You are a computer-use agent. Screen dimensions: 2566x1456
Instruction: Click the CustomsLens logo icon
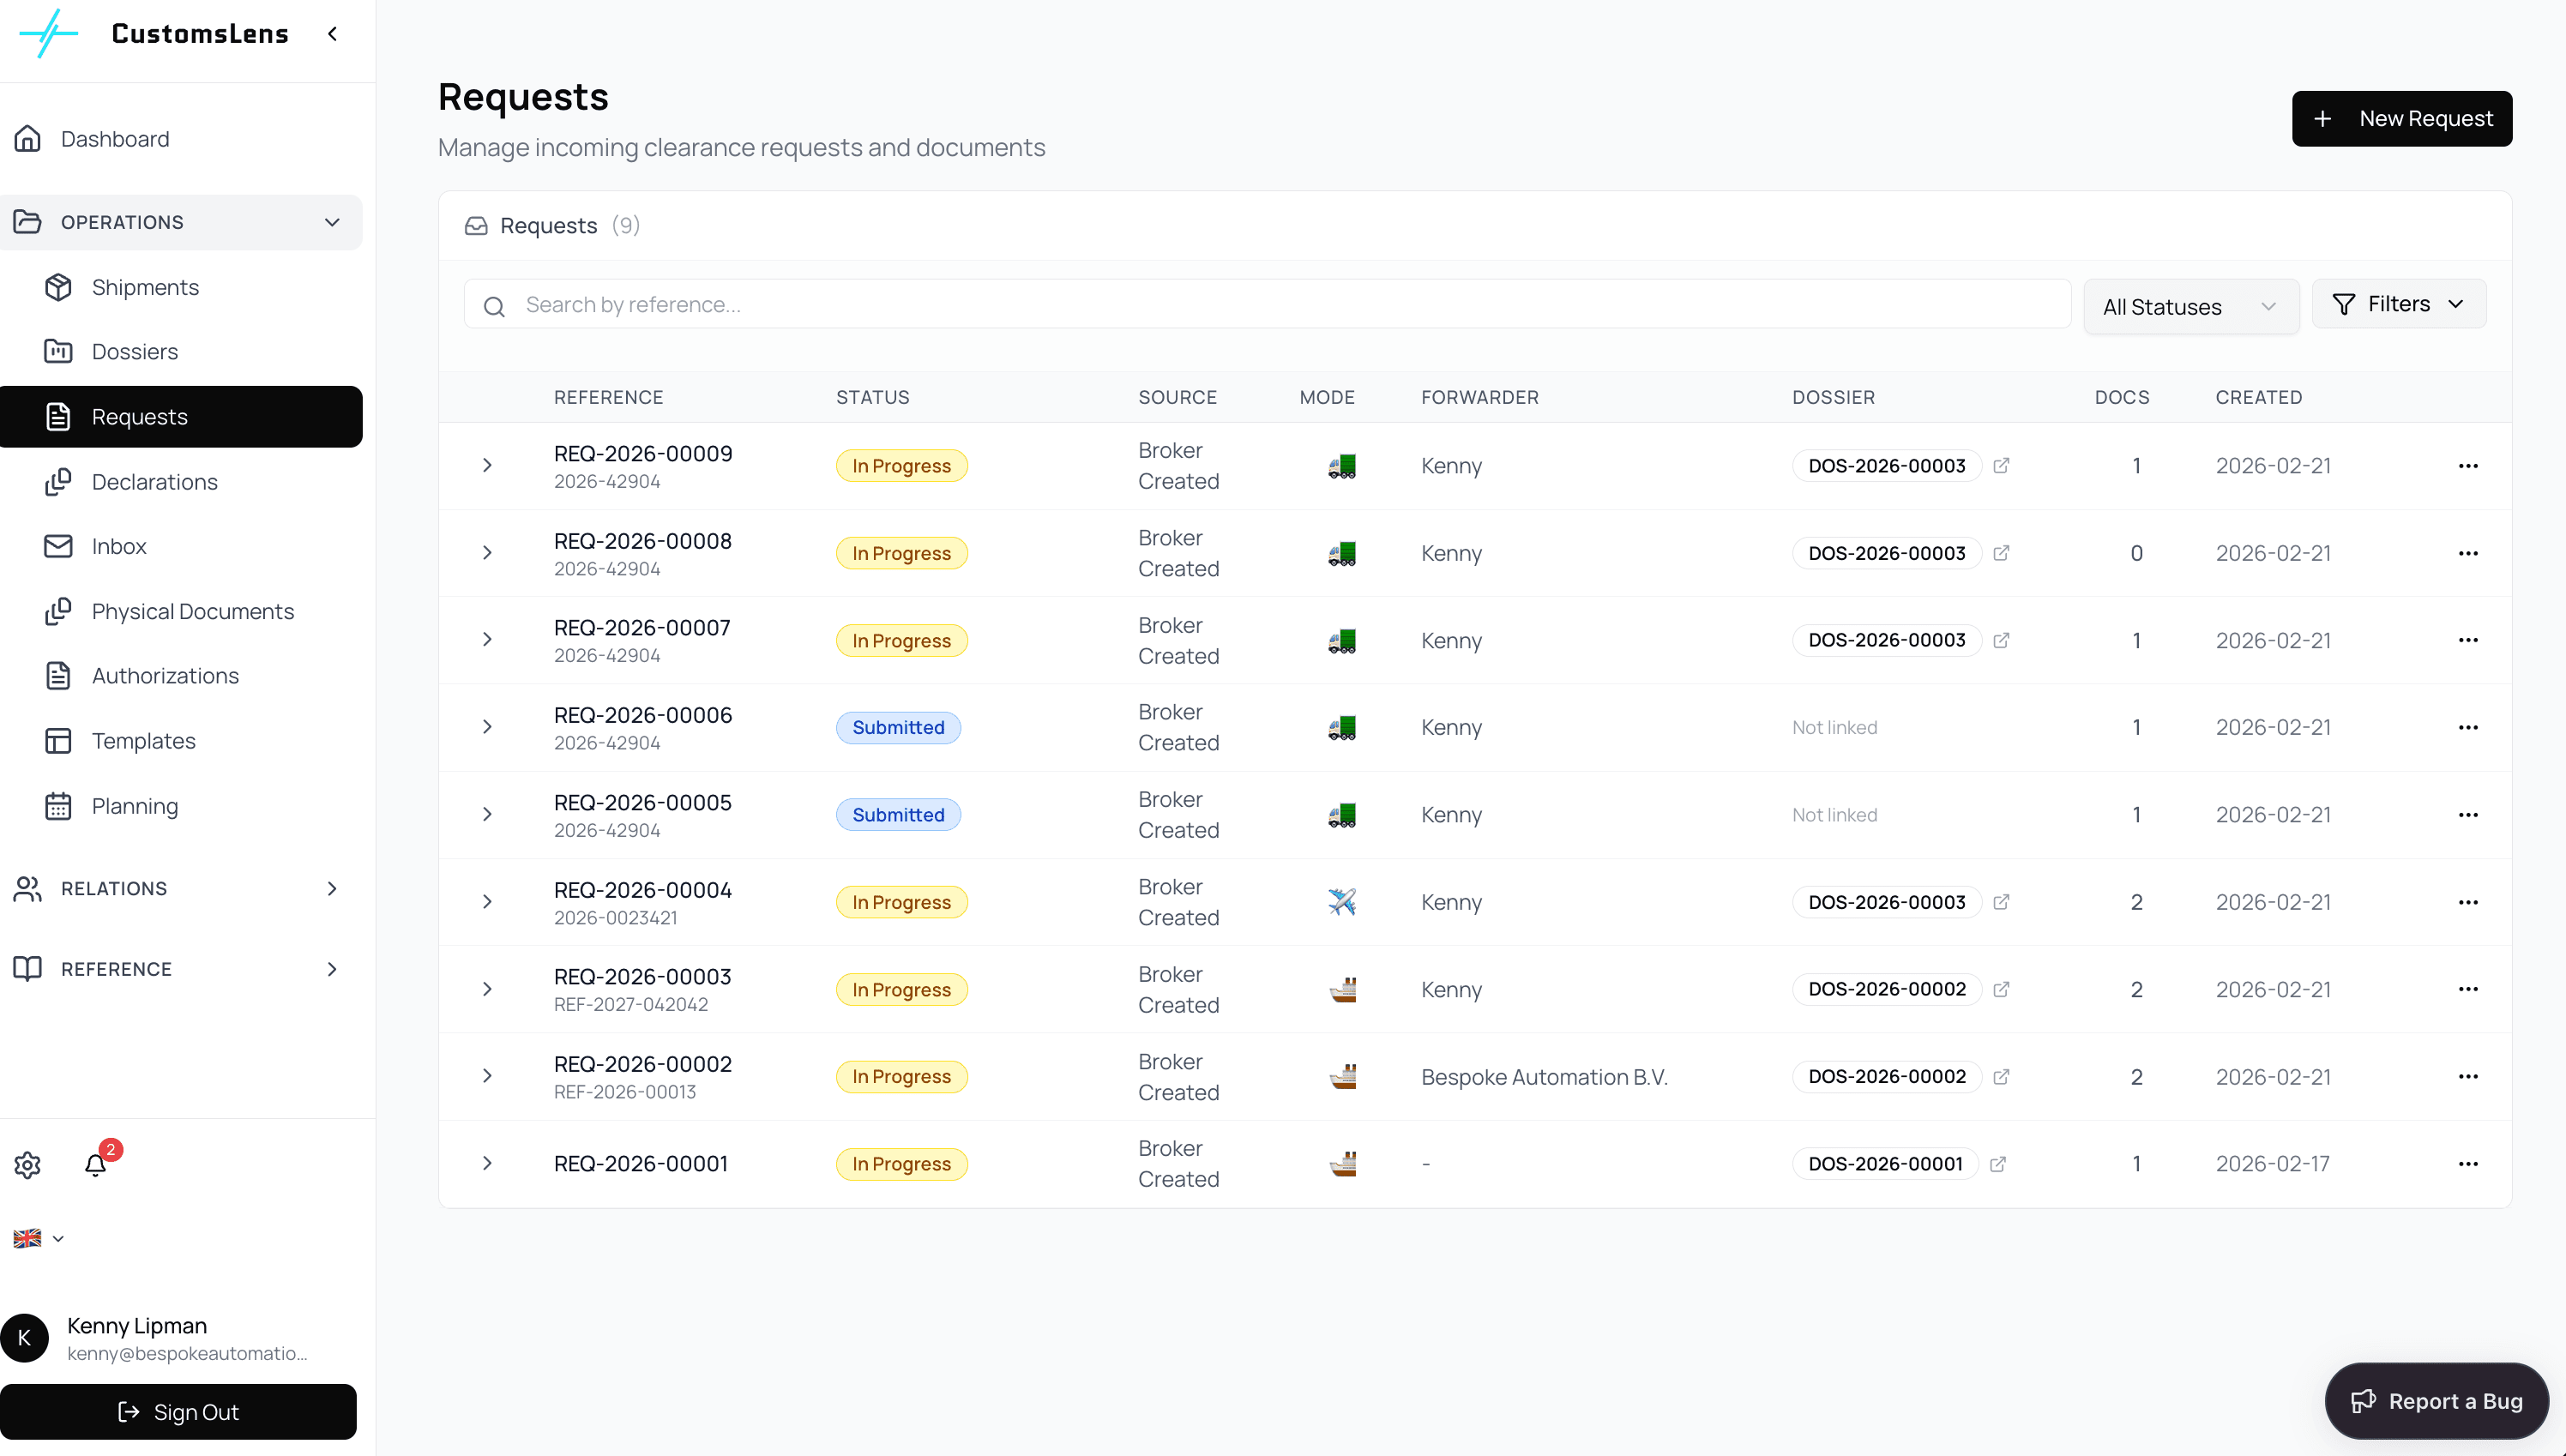(48, 34)
